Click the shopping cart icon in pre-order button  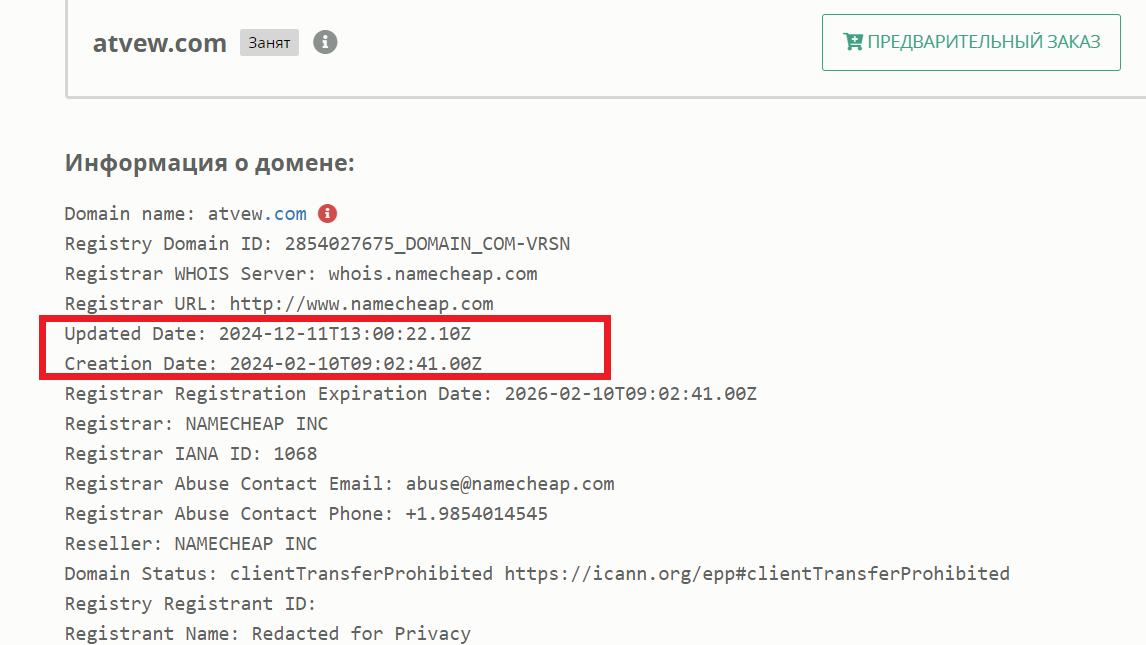pyautogui.click(x=852, y=42)
